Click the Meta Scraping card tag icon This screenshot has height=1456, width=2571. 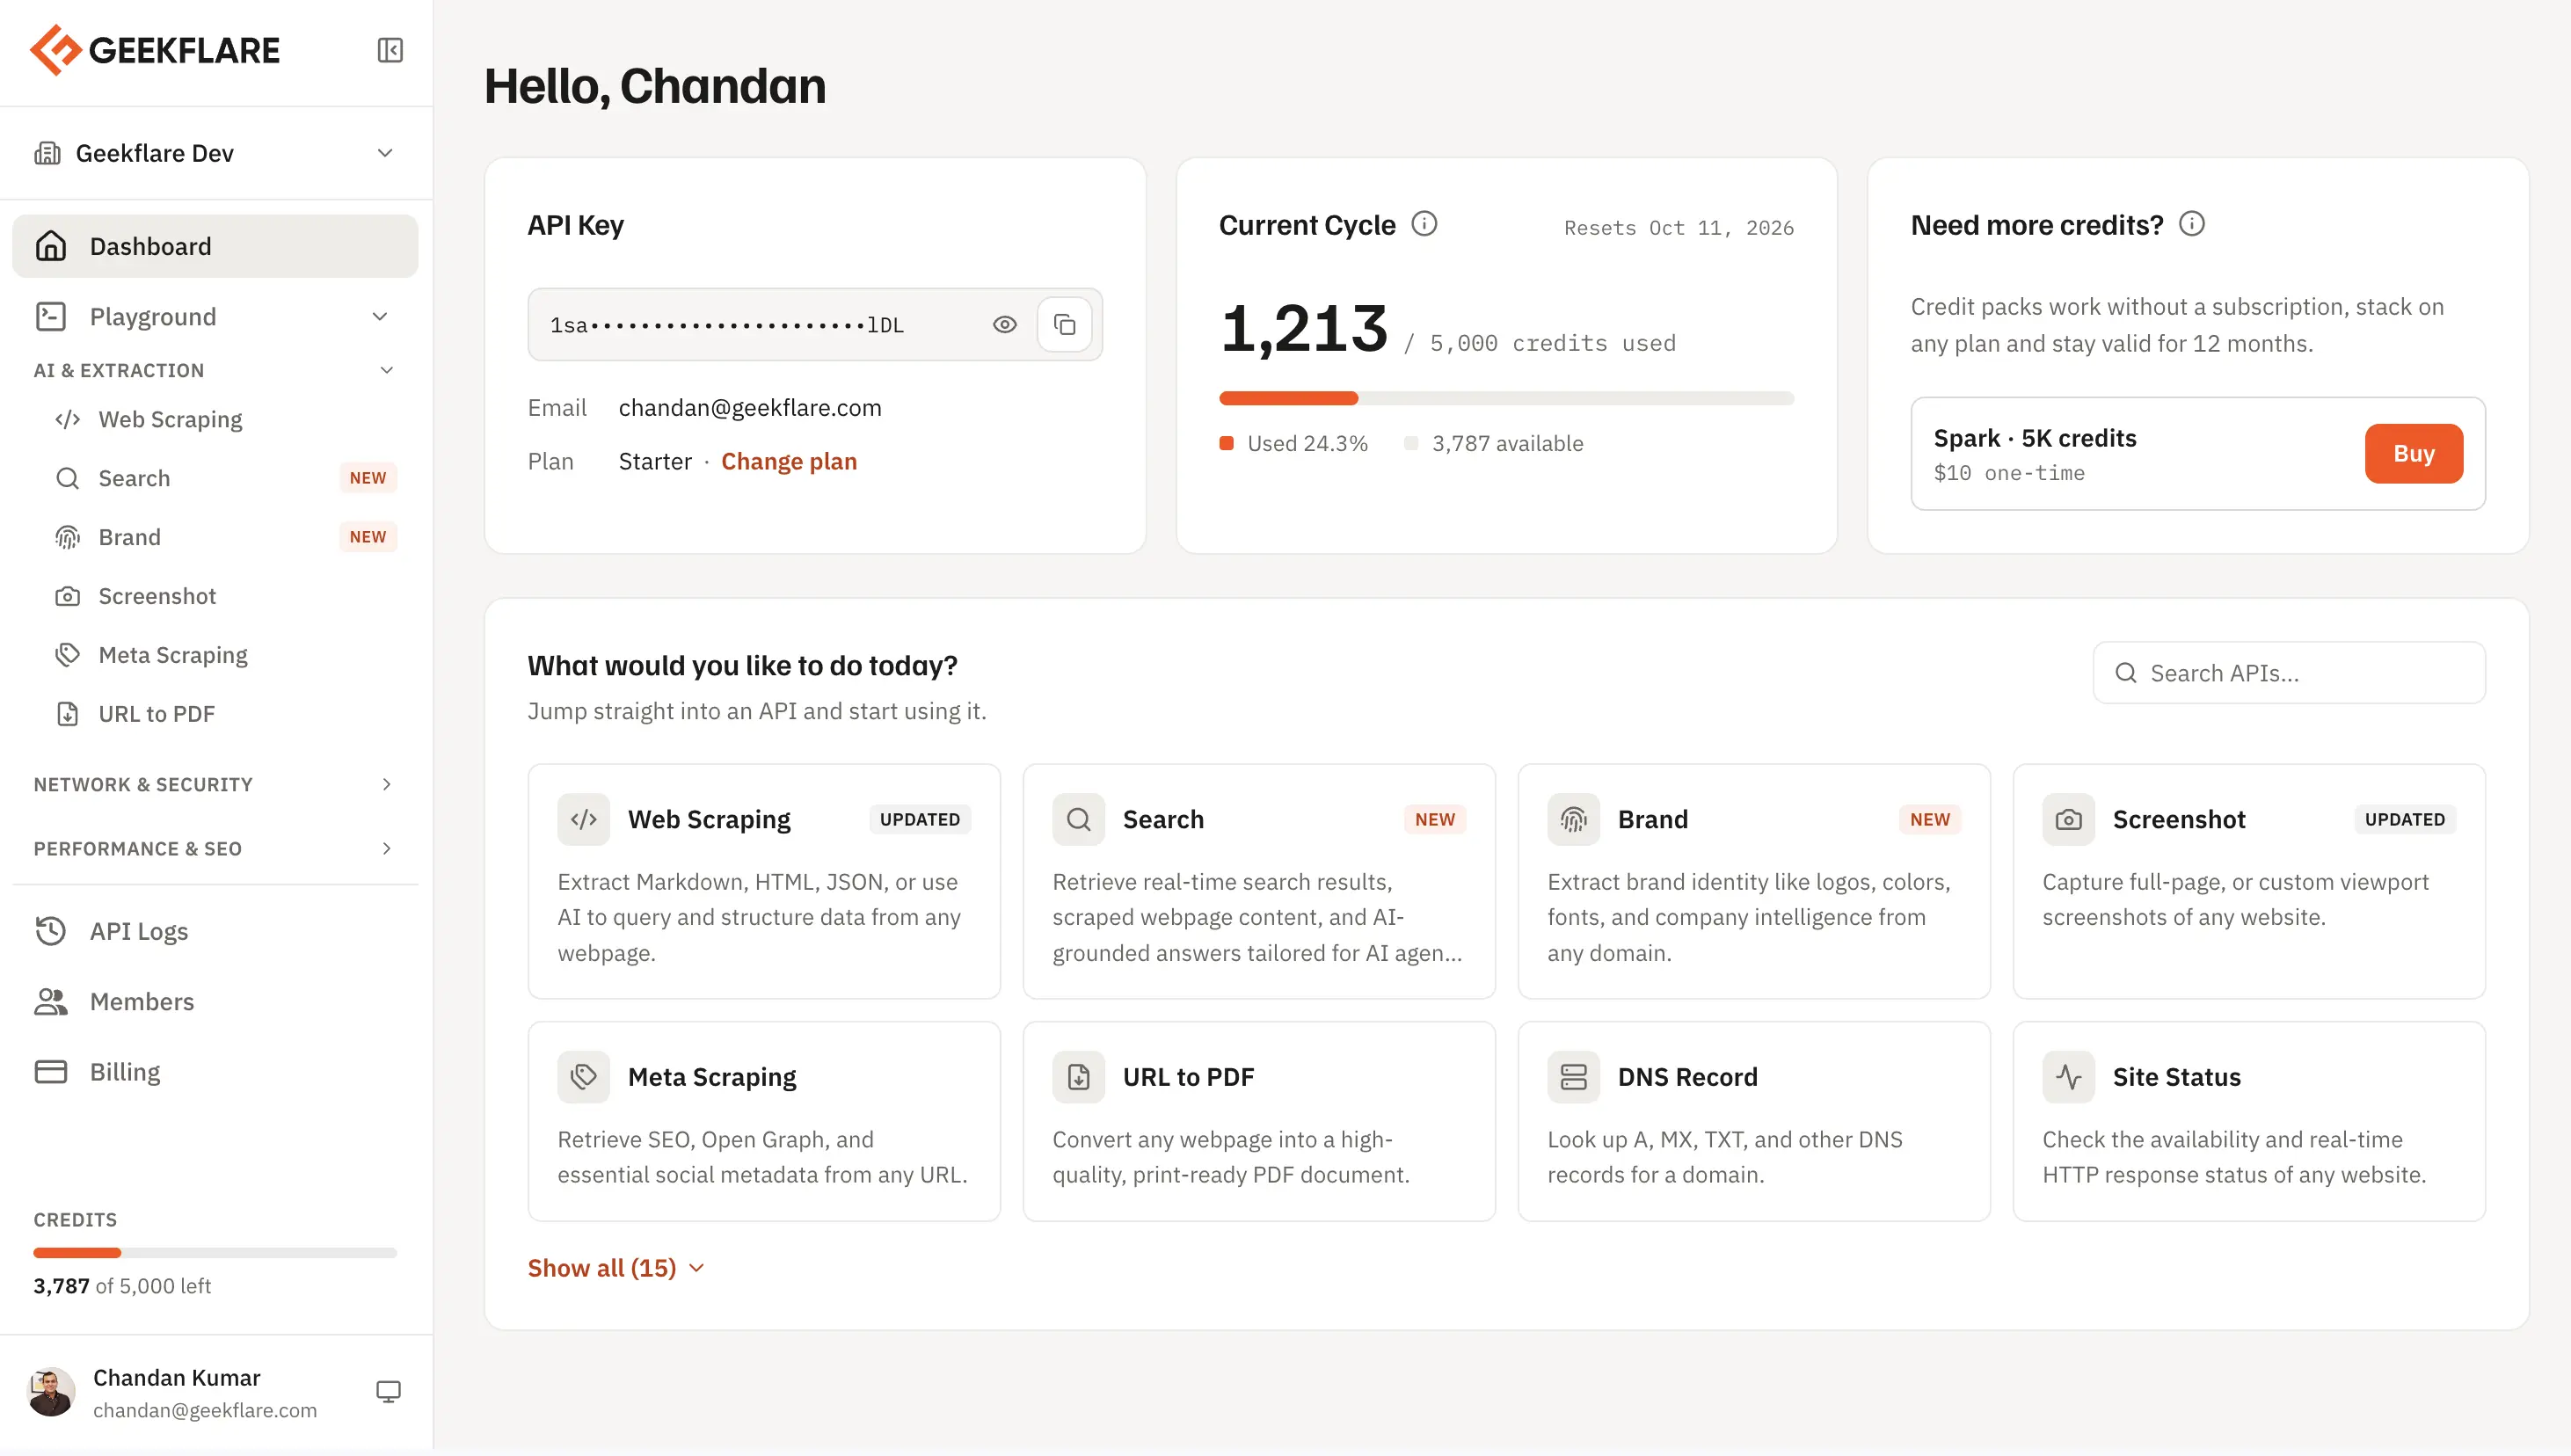pos(584,1077)
